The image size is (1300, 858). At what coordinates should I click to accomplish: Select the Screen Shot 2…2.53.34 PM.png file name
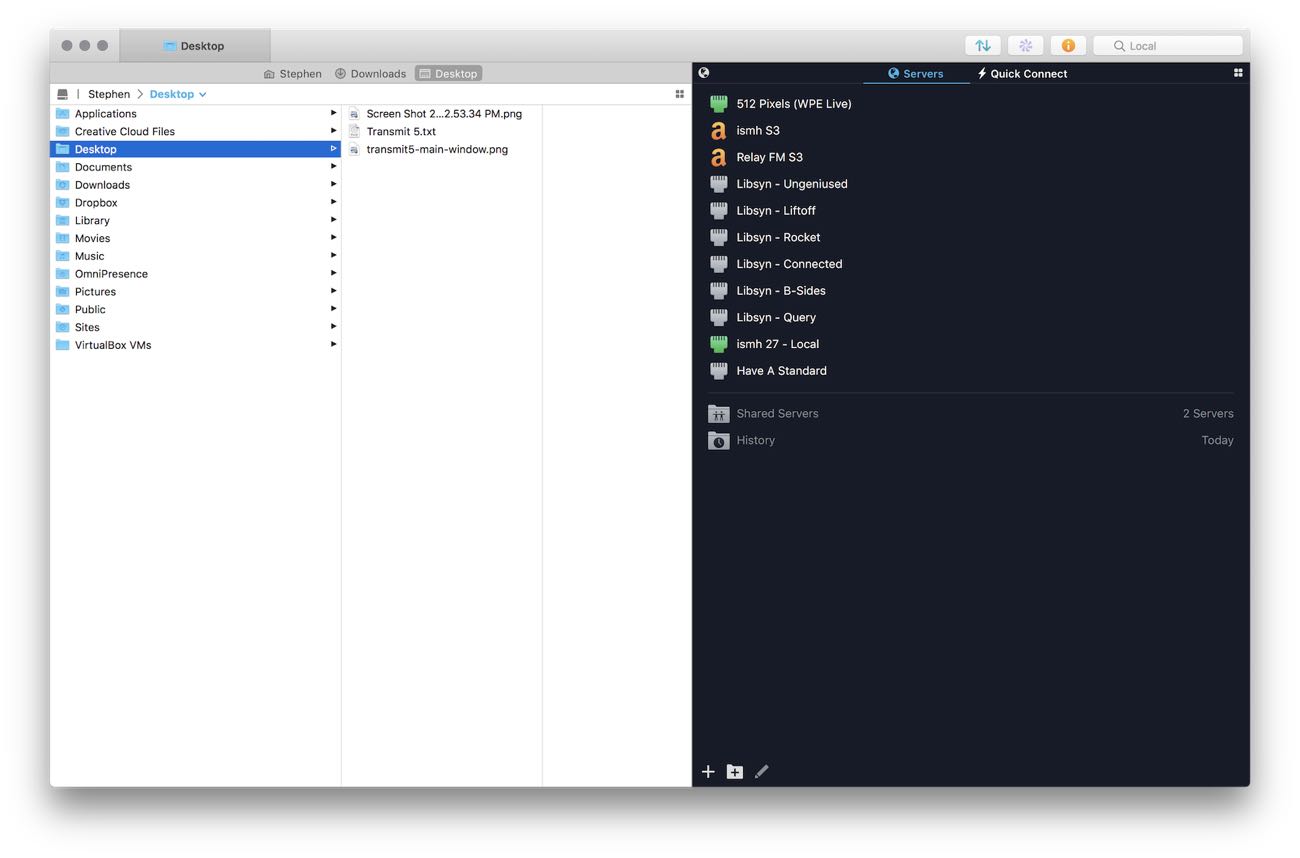444,114
